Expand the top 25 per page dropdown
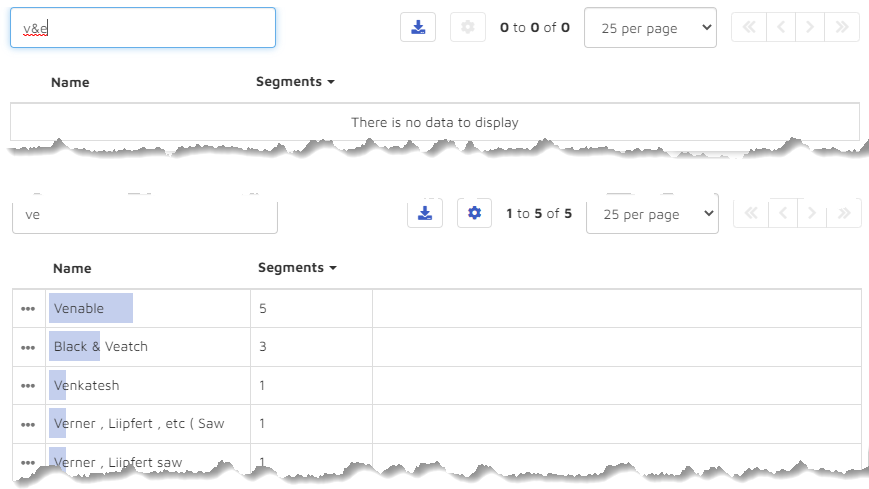This screenshot has height=489, width=869. 650,28
